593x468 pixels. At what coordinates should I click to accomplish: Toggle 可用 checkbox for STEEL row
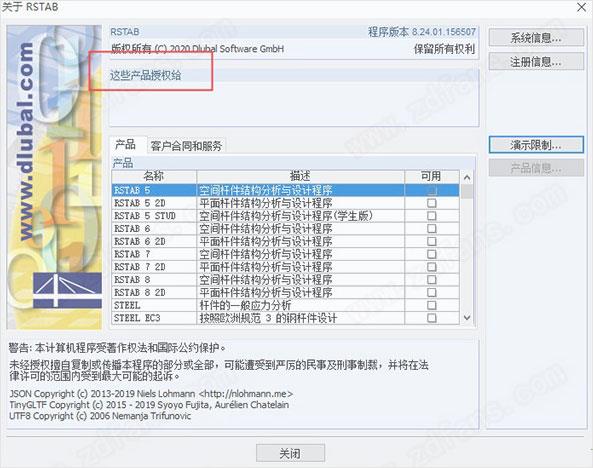[x=432, y=305]
